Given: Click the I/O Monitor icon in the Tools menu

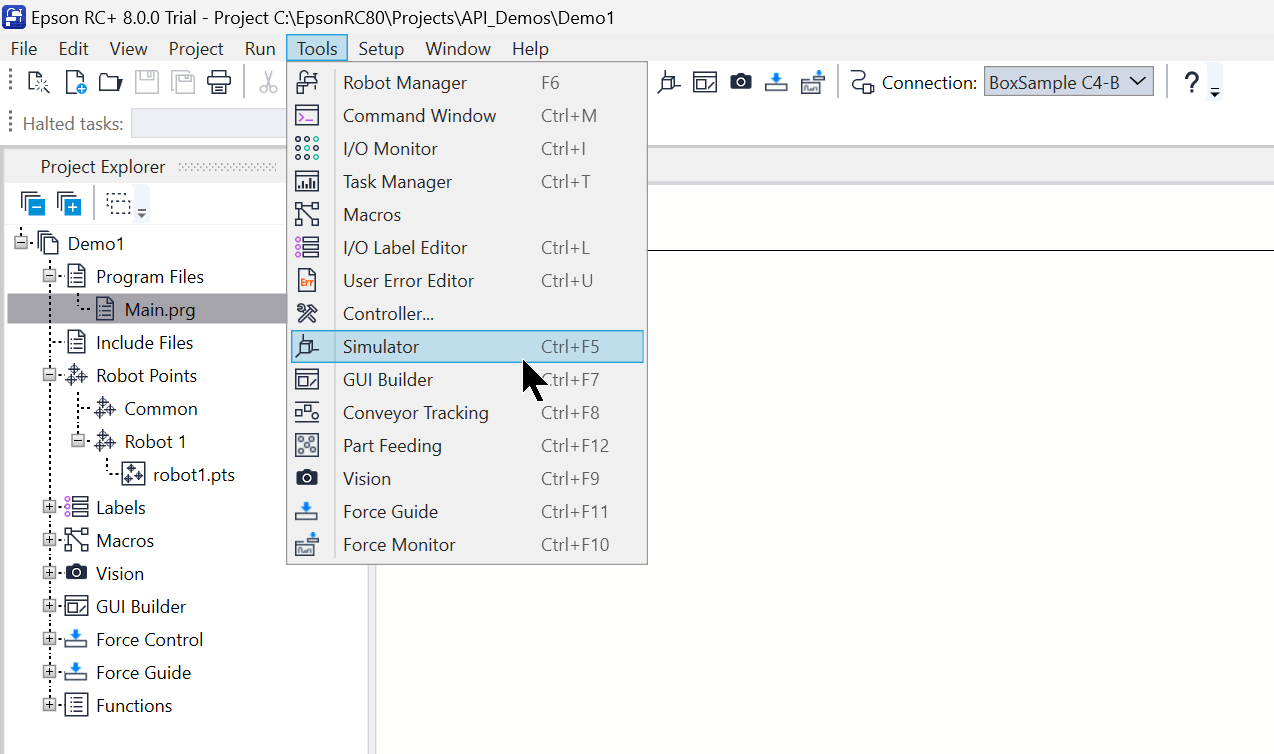Looking at the screenshot, I should point(308,149).
